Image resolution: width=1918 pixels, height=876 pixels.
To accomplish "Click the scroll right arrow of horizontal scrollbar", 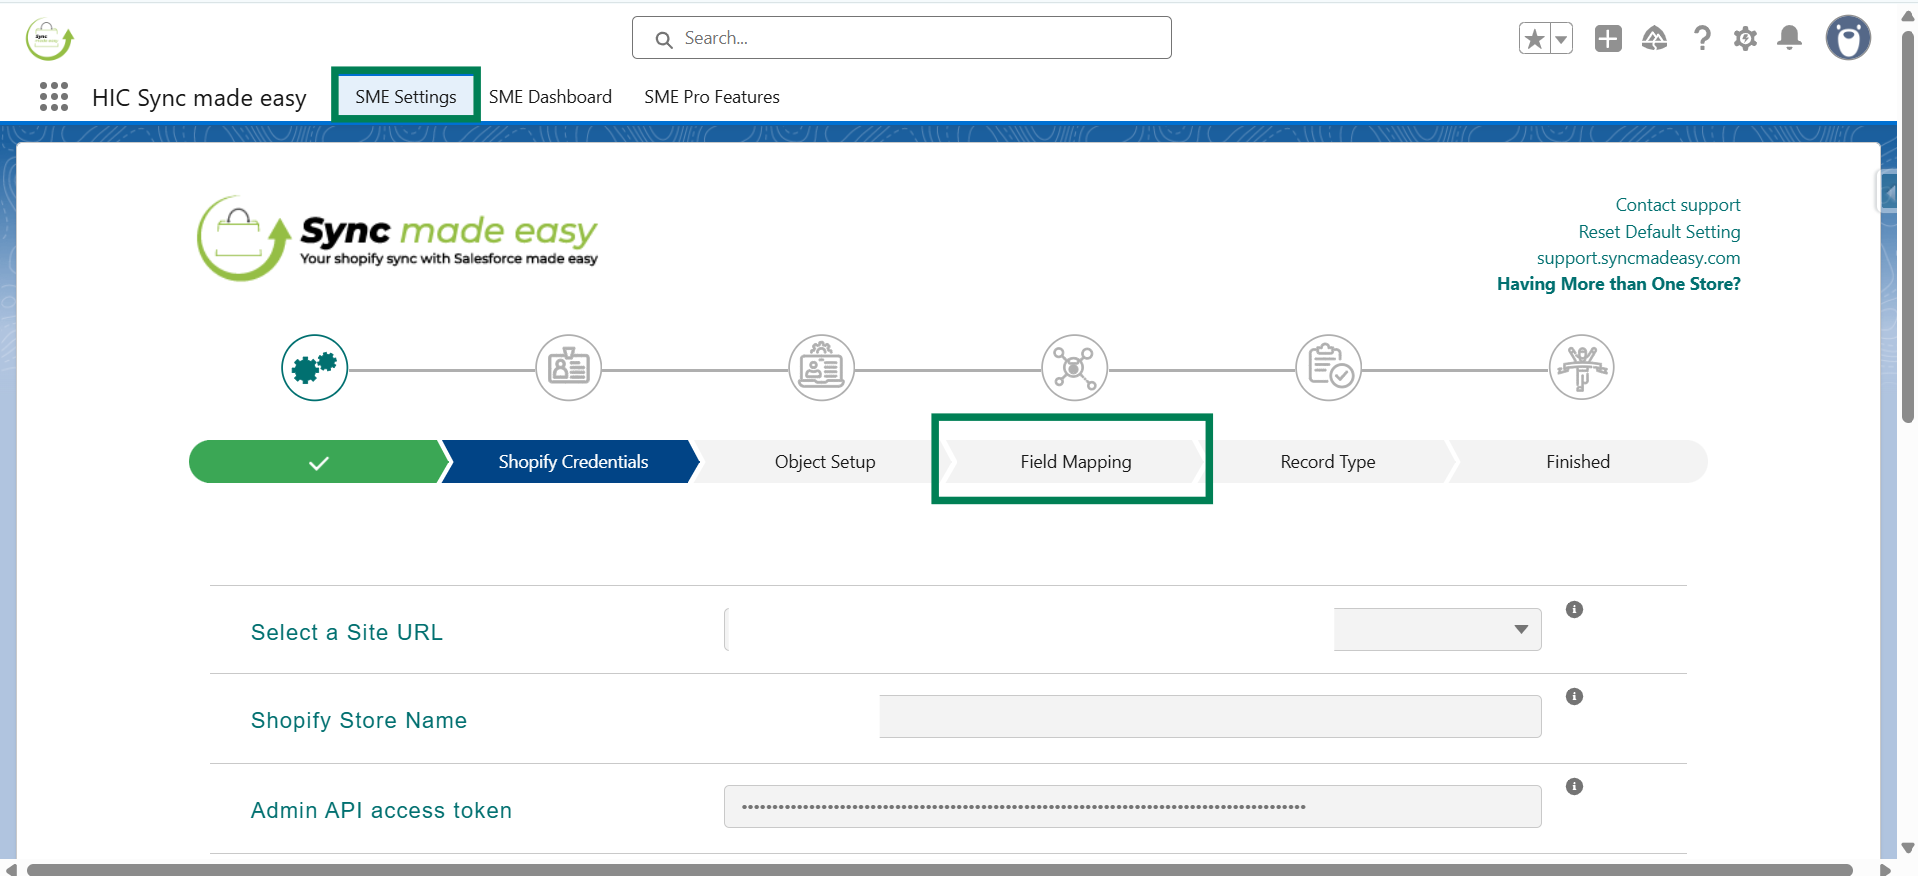I will pos(1886,869).
